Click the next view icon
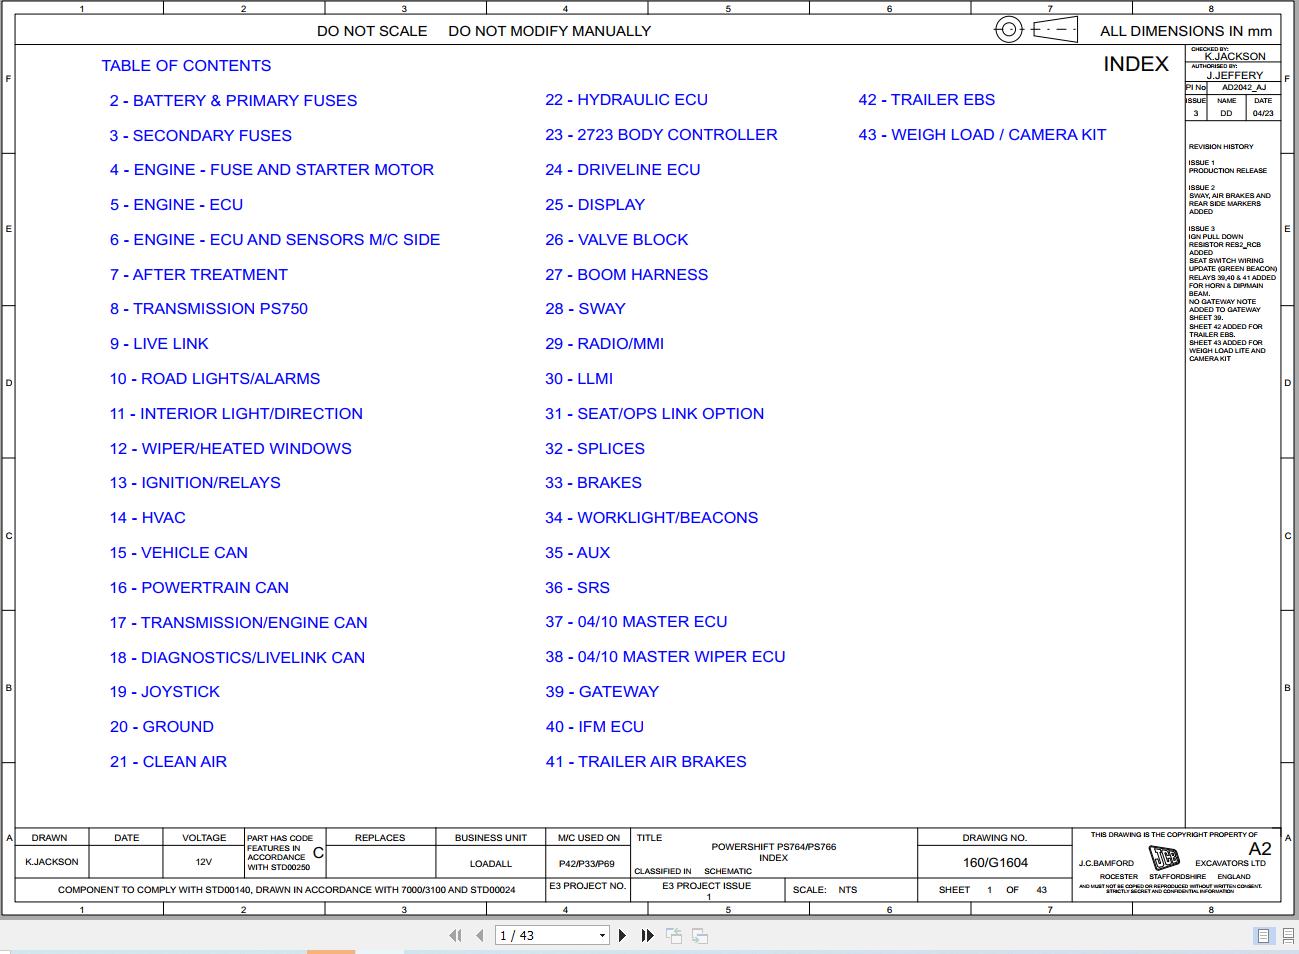Viewport: 1299px width, 954px height. point(700,935)
